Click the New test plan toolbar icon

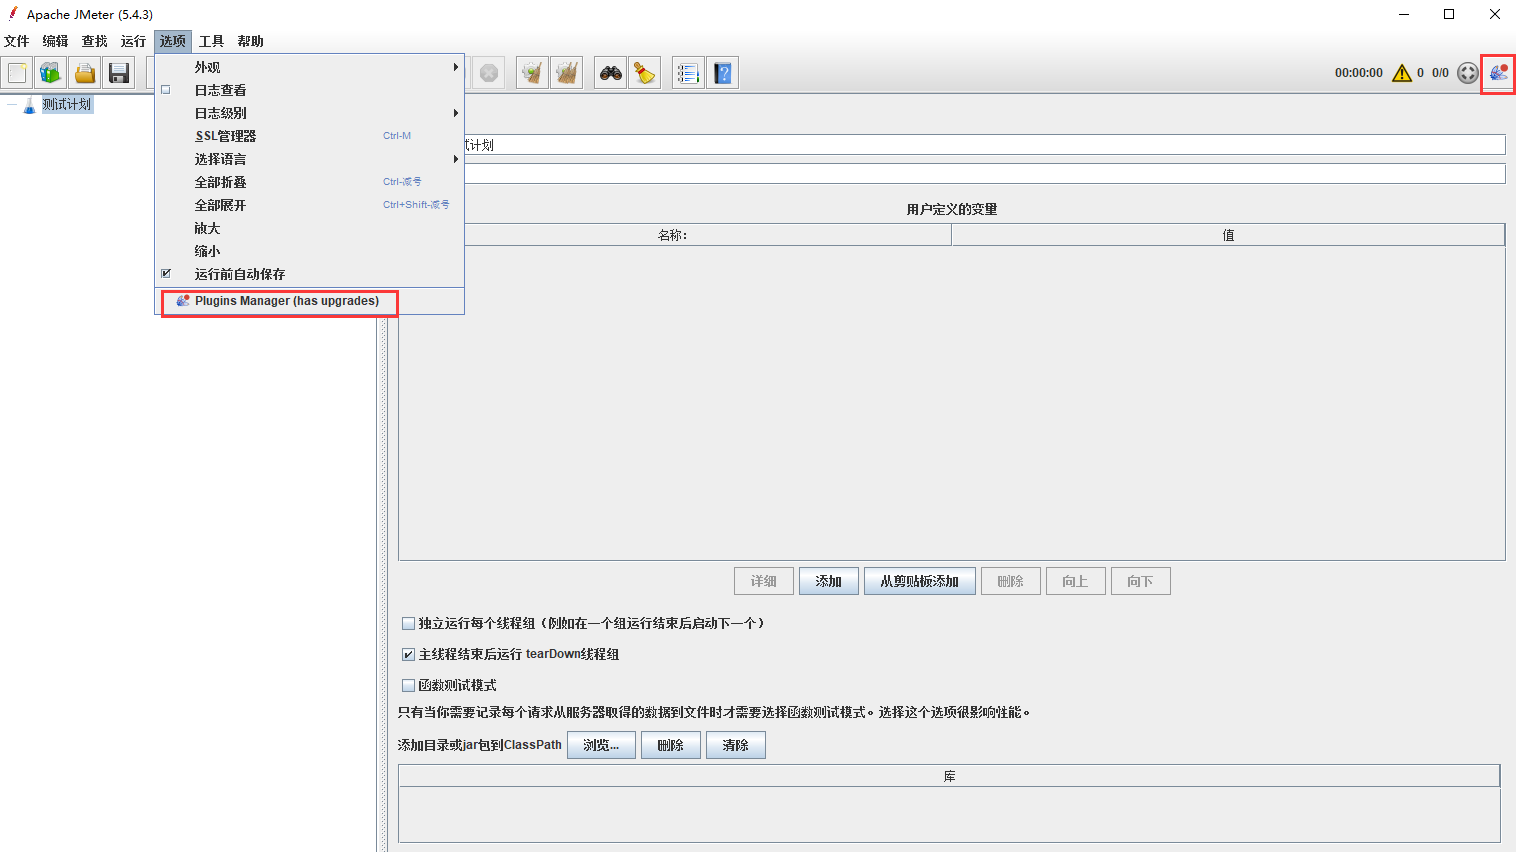click(x=17, y=73)
